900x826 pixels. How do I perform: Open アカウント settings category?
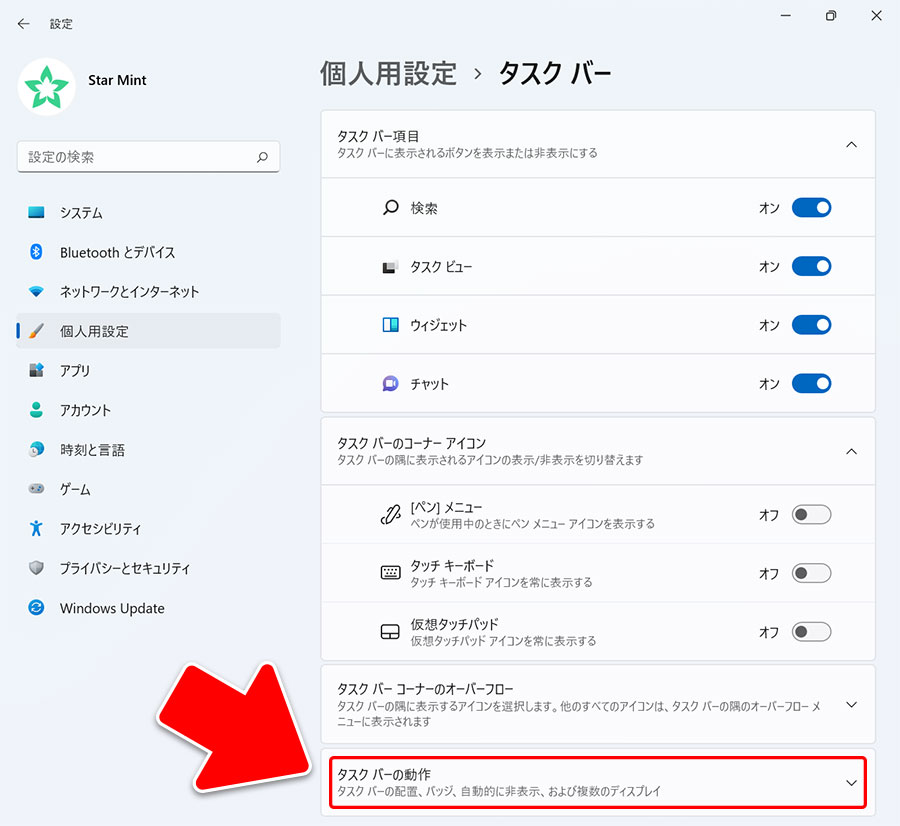click(x=148, y=410)
